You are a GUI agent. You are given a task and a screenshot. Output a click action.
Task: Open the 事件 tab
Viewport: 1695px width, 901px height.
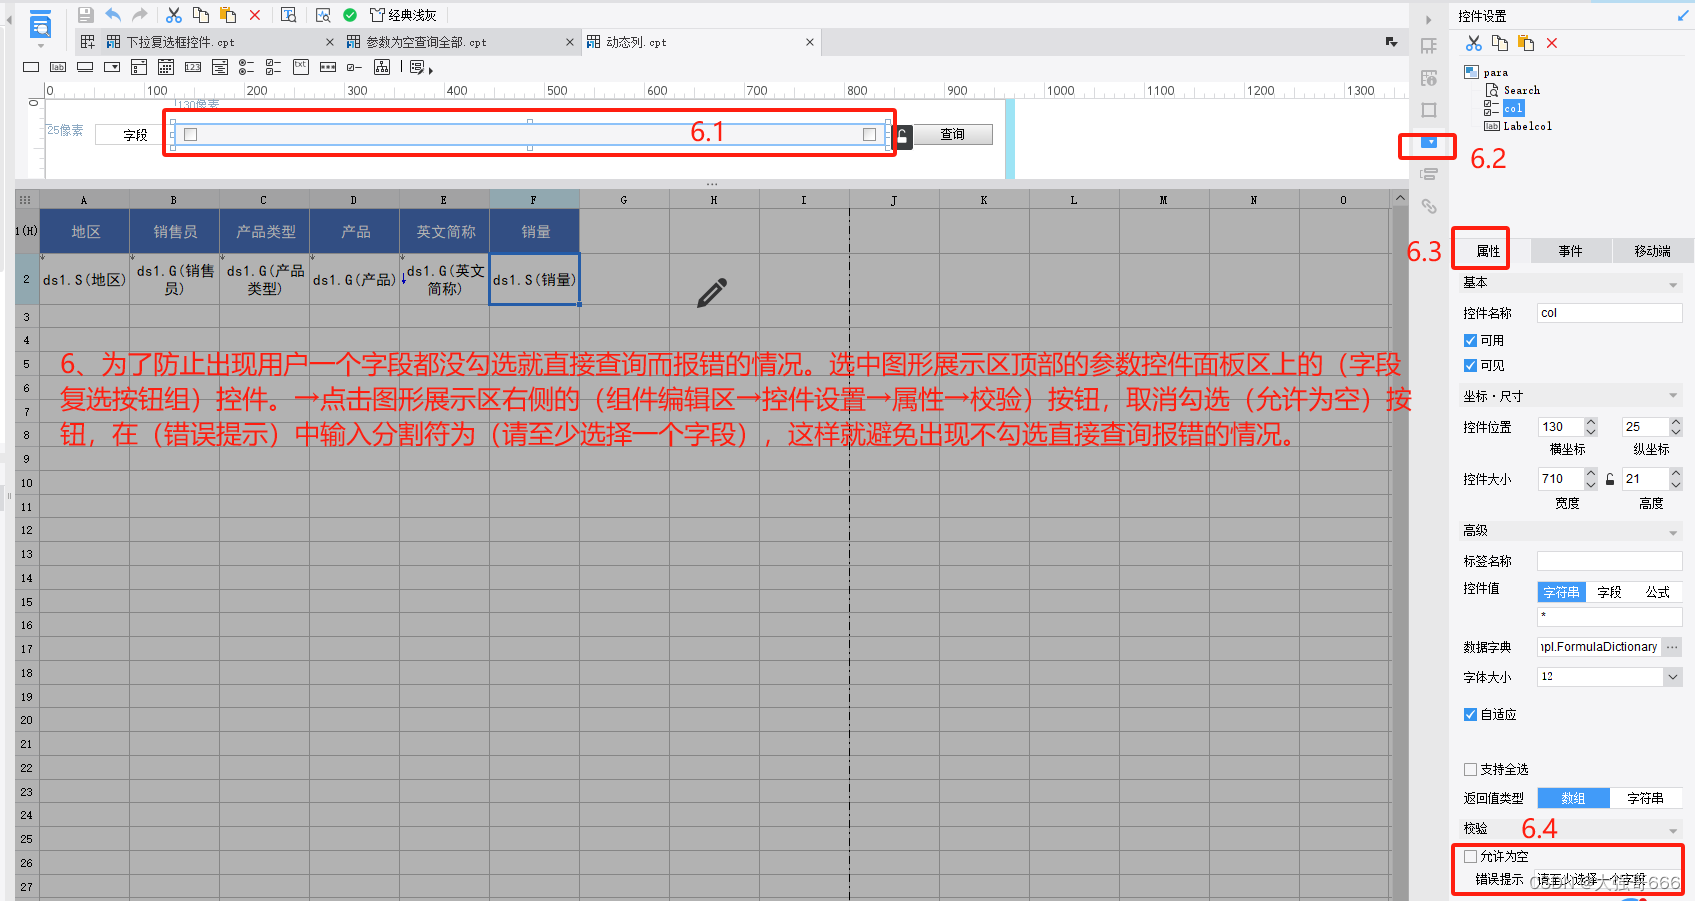(1570, 251)
